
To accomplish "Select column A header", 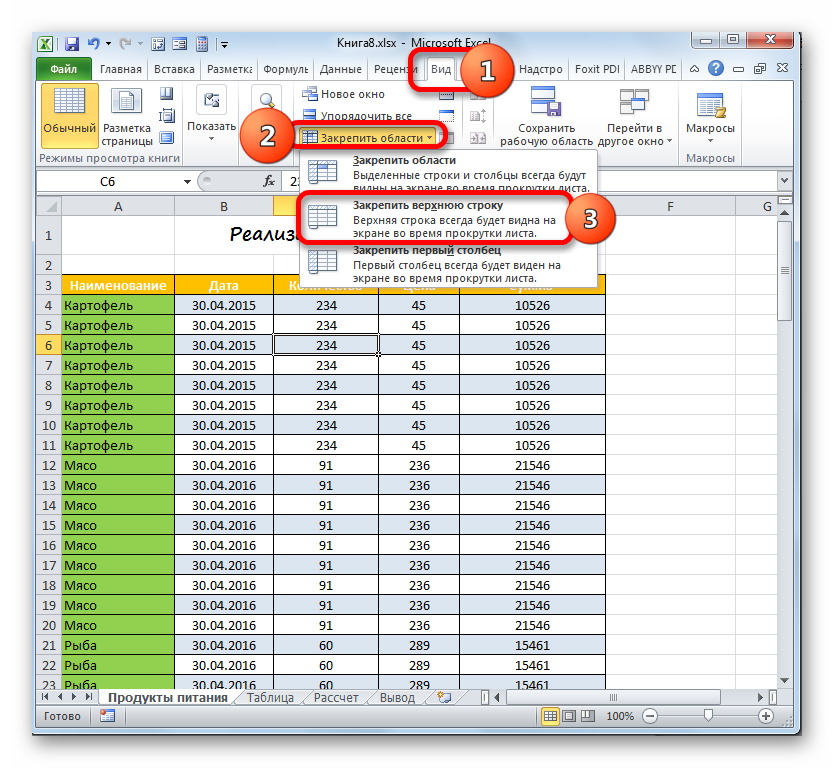I will coord(118,206).
